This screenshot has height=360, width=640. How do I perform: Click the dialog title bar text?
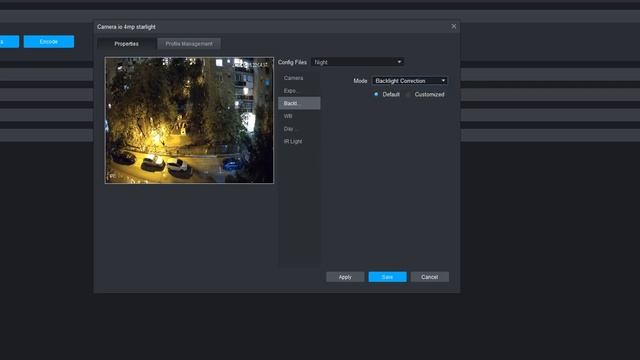pos(126,27)
